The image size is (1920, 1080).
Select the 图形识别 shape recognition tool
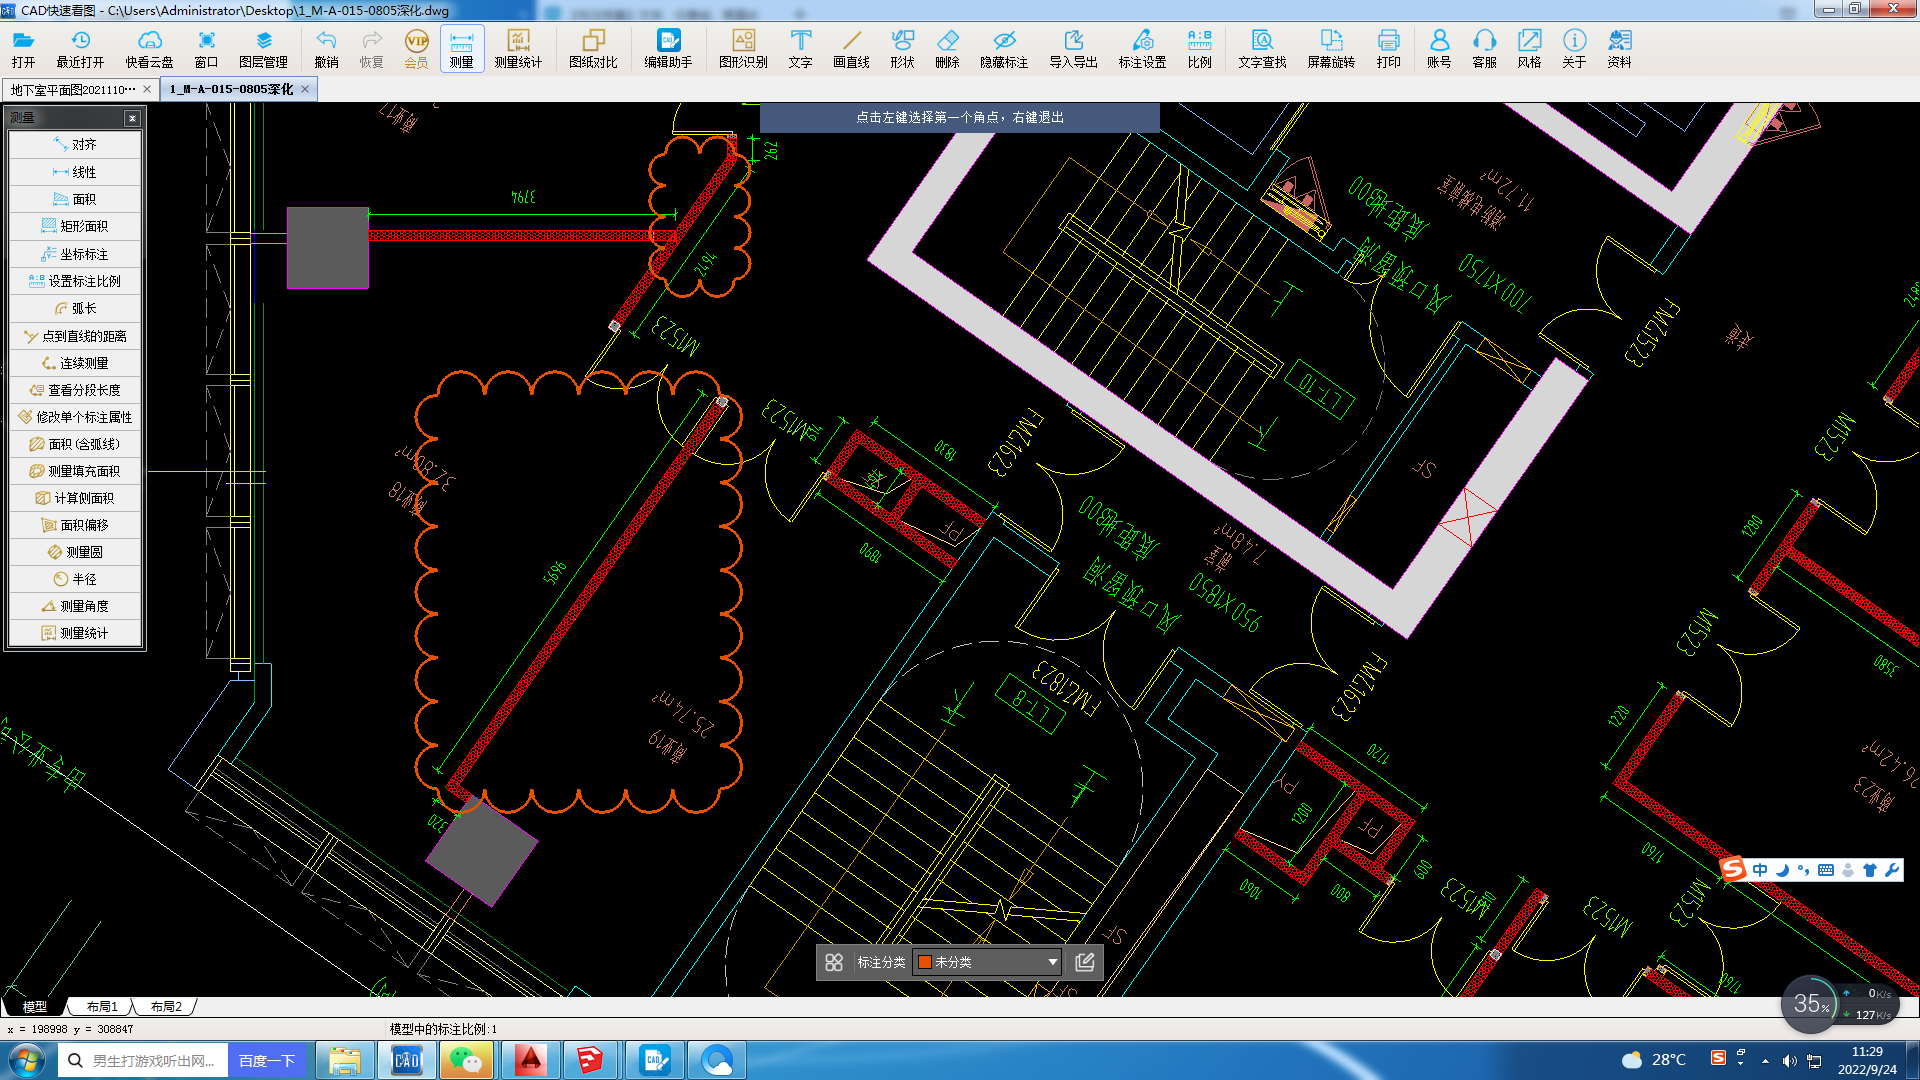[743, 48]
